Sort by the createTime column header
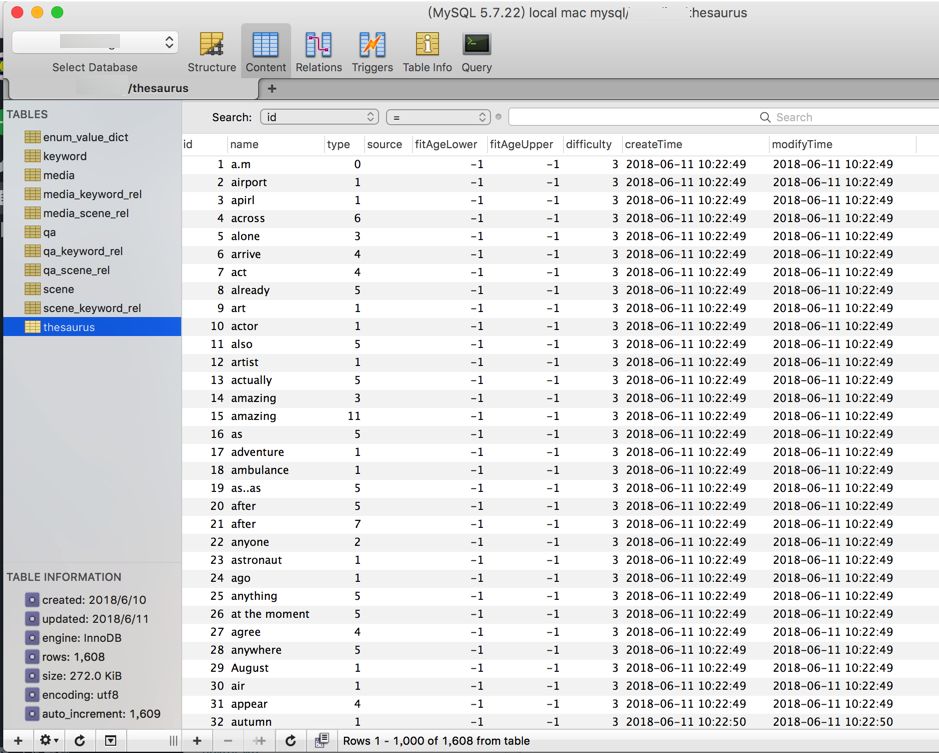This screenshot has height=753, width=939. point(695,144)
